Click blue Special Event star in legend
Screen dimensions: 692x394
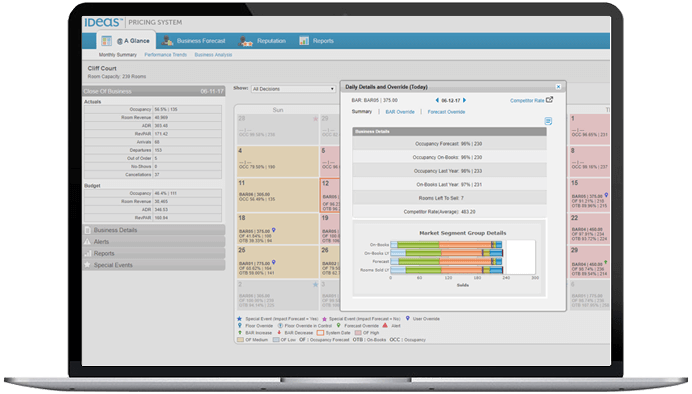240,319
